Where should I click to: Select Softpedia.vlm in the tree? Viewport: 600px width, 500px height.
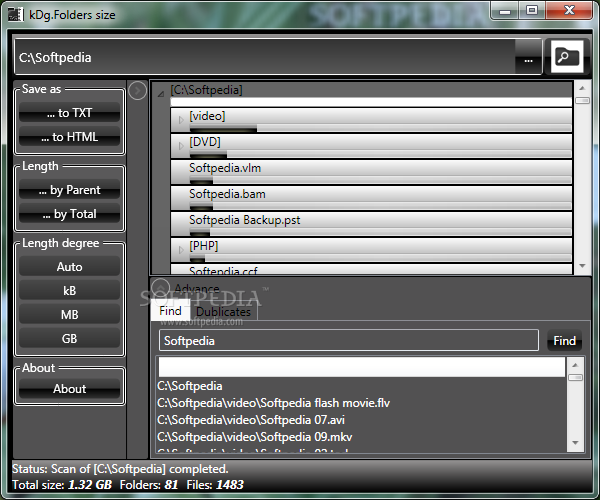(225, 168)
